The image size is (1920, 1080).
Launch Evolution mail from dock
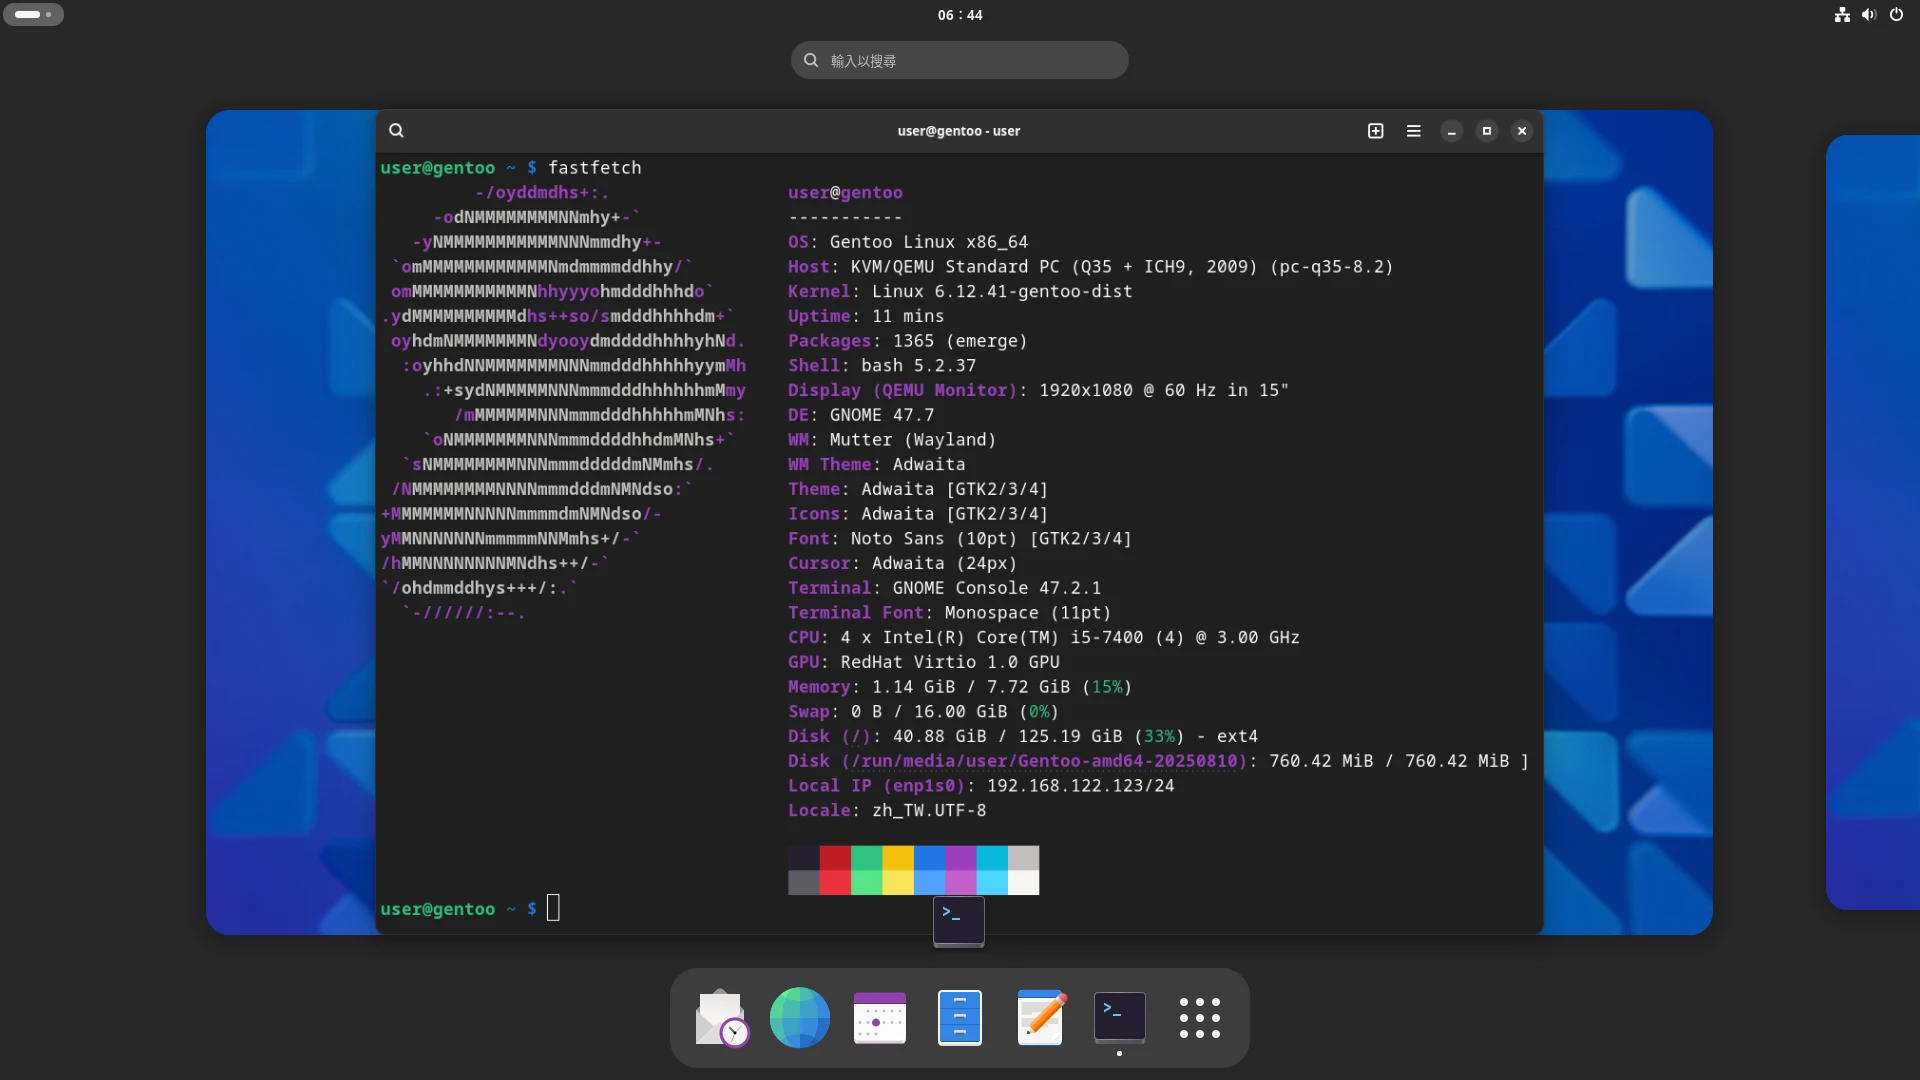click(721, 1018)
